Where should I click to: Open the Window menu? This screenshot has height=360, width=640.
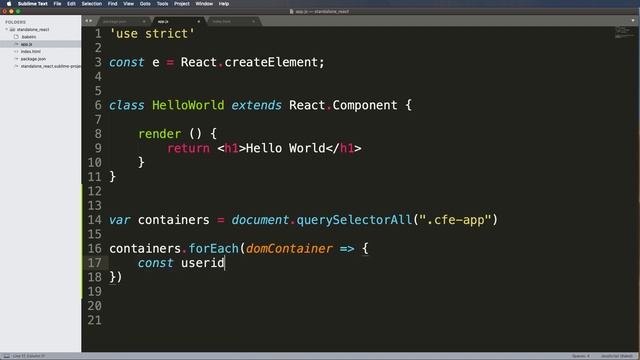coord(204,4)
